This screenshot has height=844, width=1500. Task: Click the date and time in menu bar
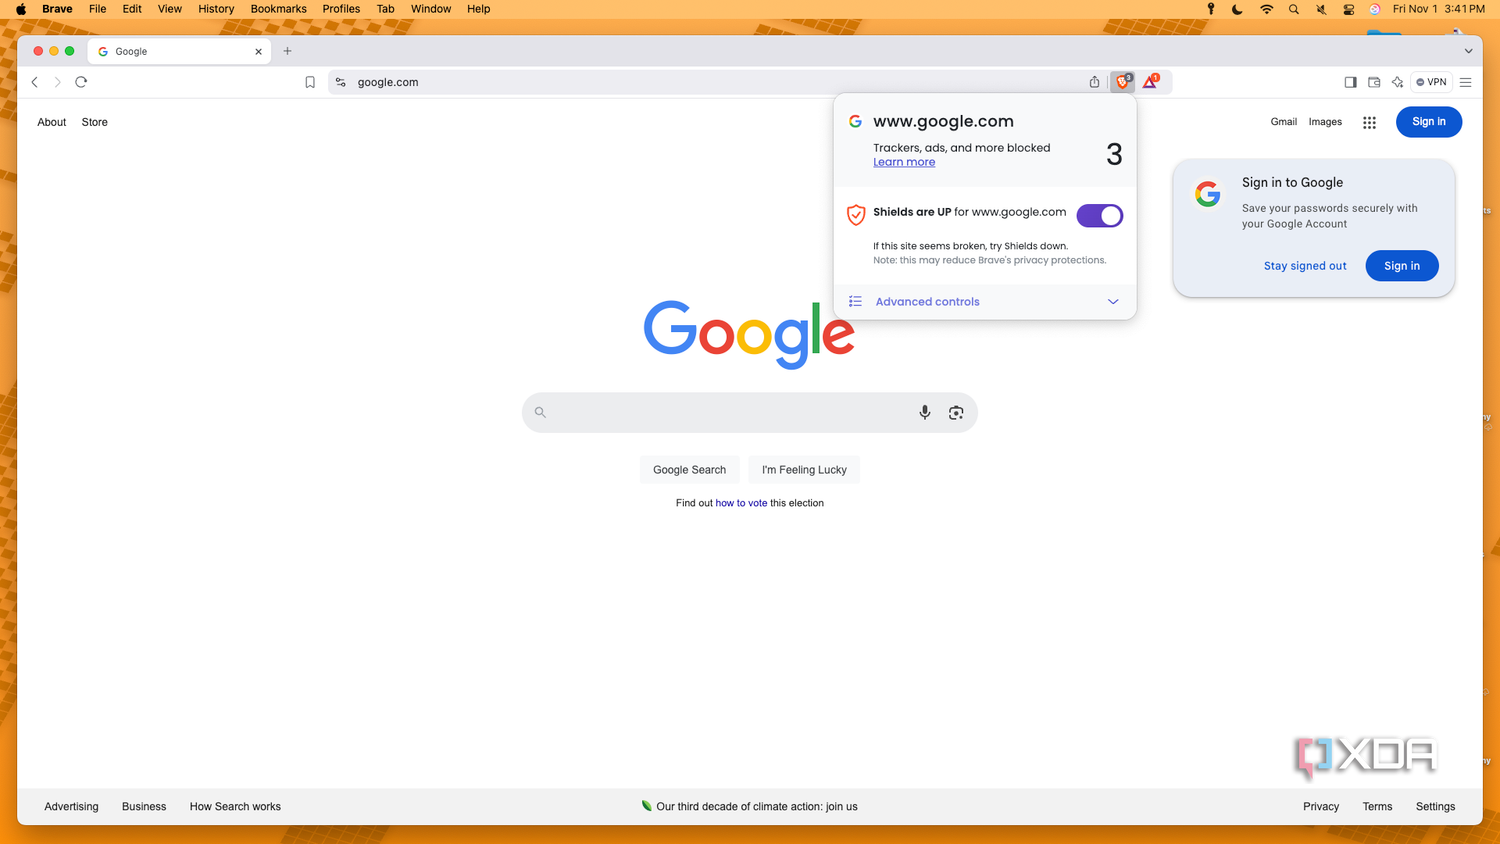point(1438,9)
